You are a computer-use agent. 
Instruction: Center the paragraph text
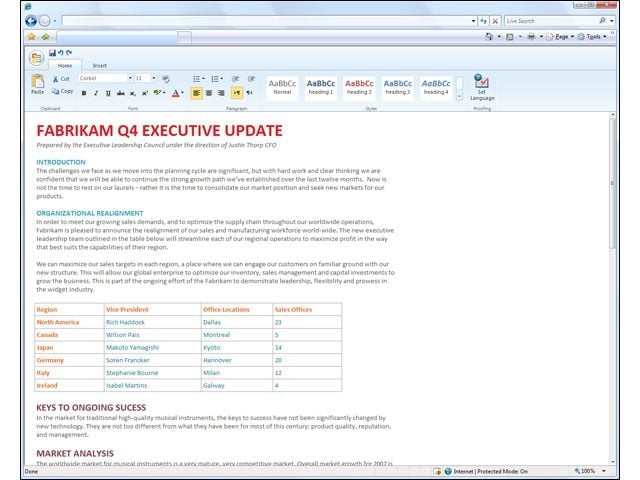point(209,93)
